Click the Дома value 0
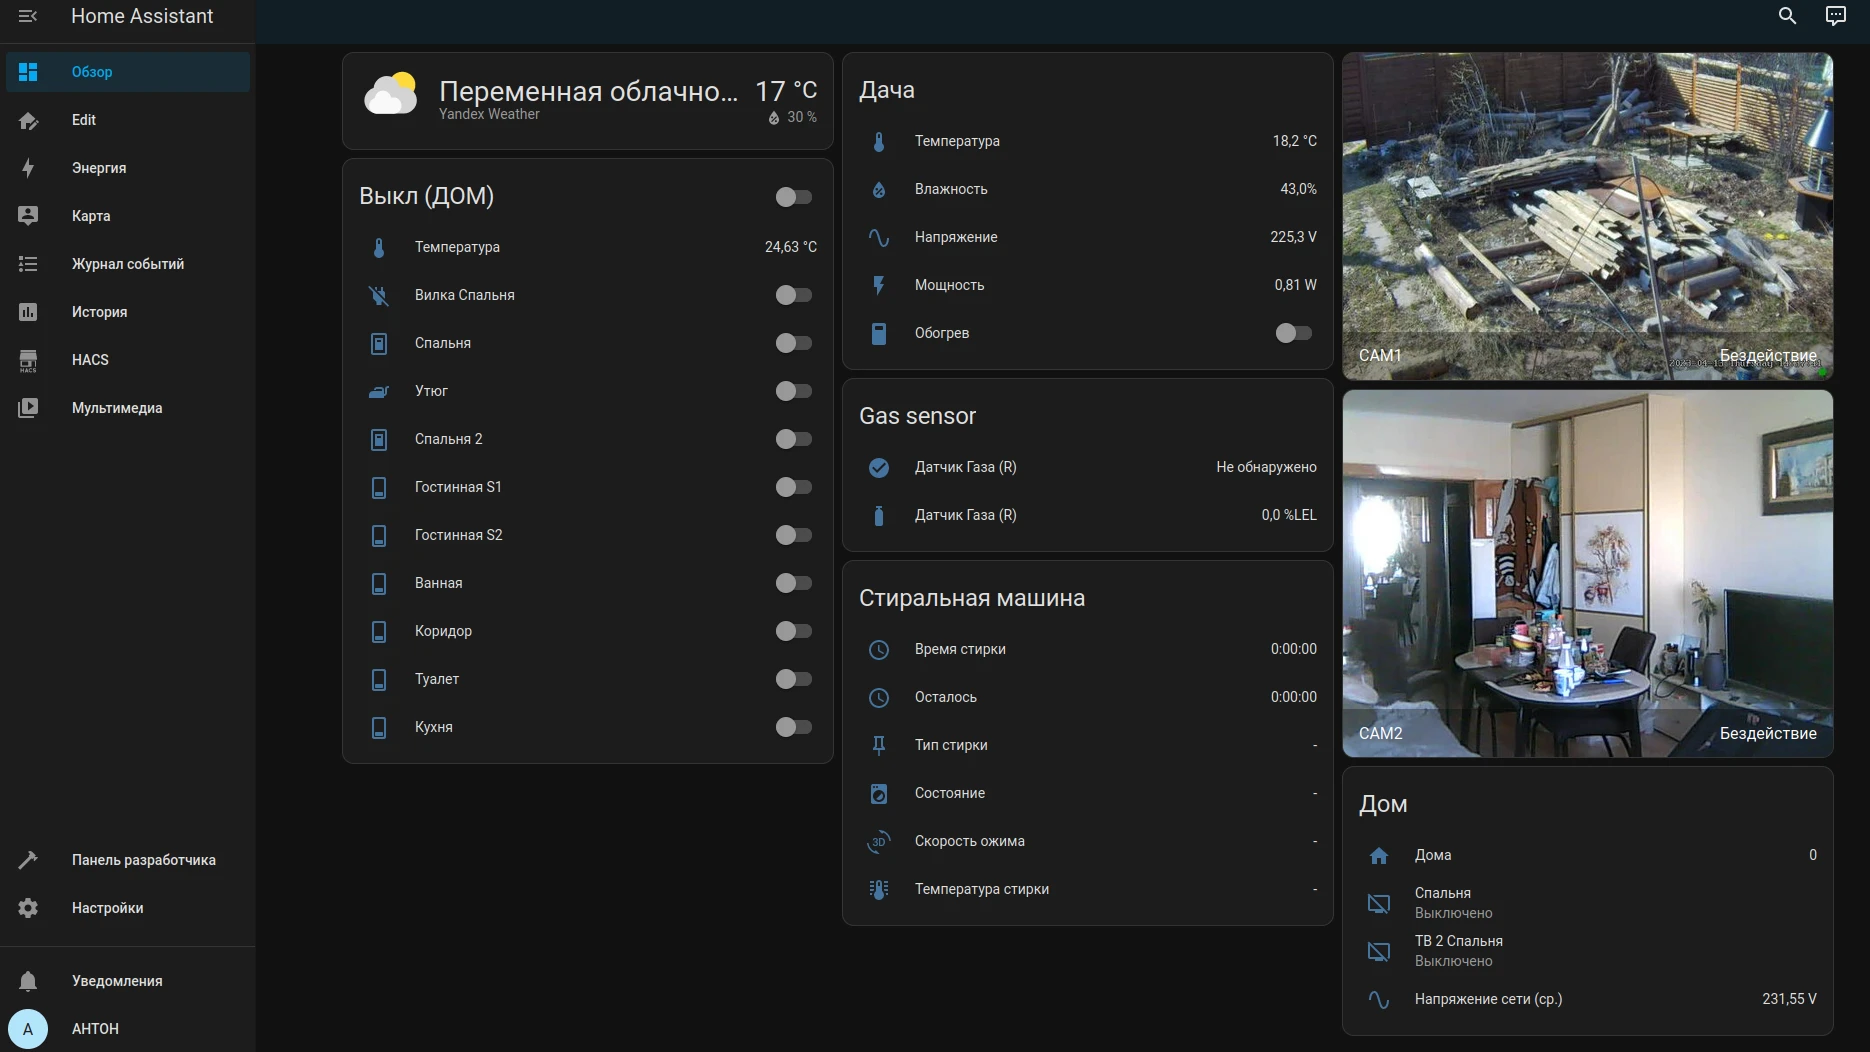Image resolution: width=1870 pixels, height=1052 pixels. pyautogui.click(x=1812, y=855)
